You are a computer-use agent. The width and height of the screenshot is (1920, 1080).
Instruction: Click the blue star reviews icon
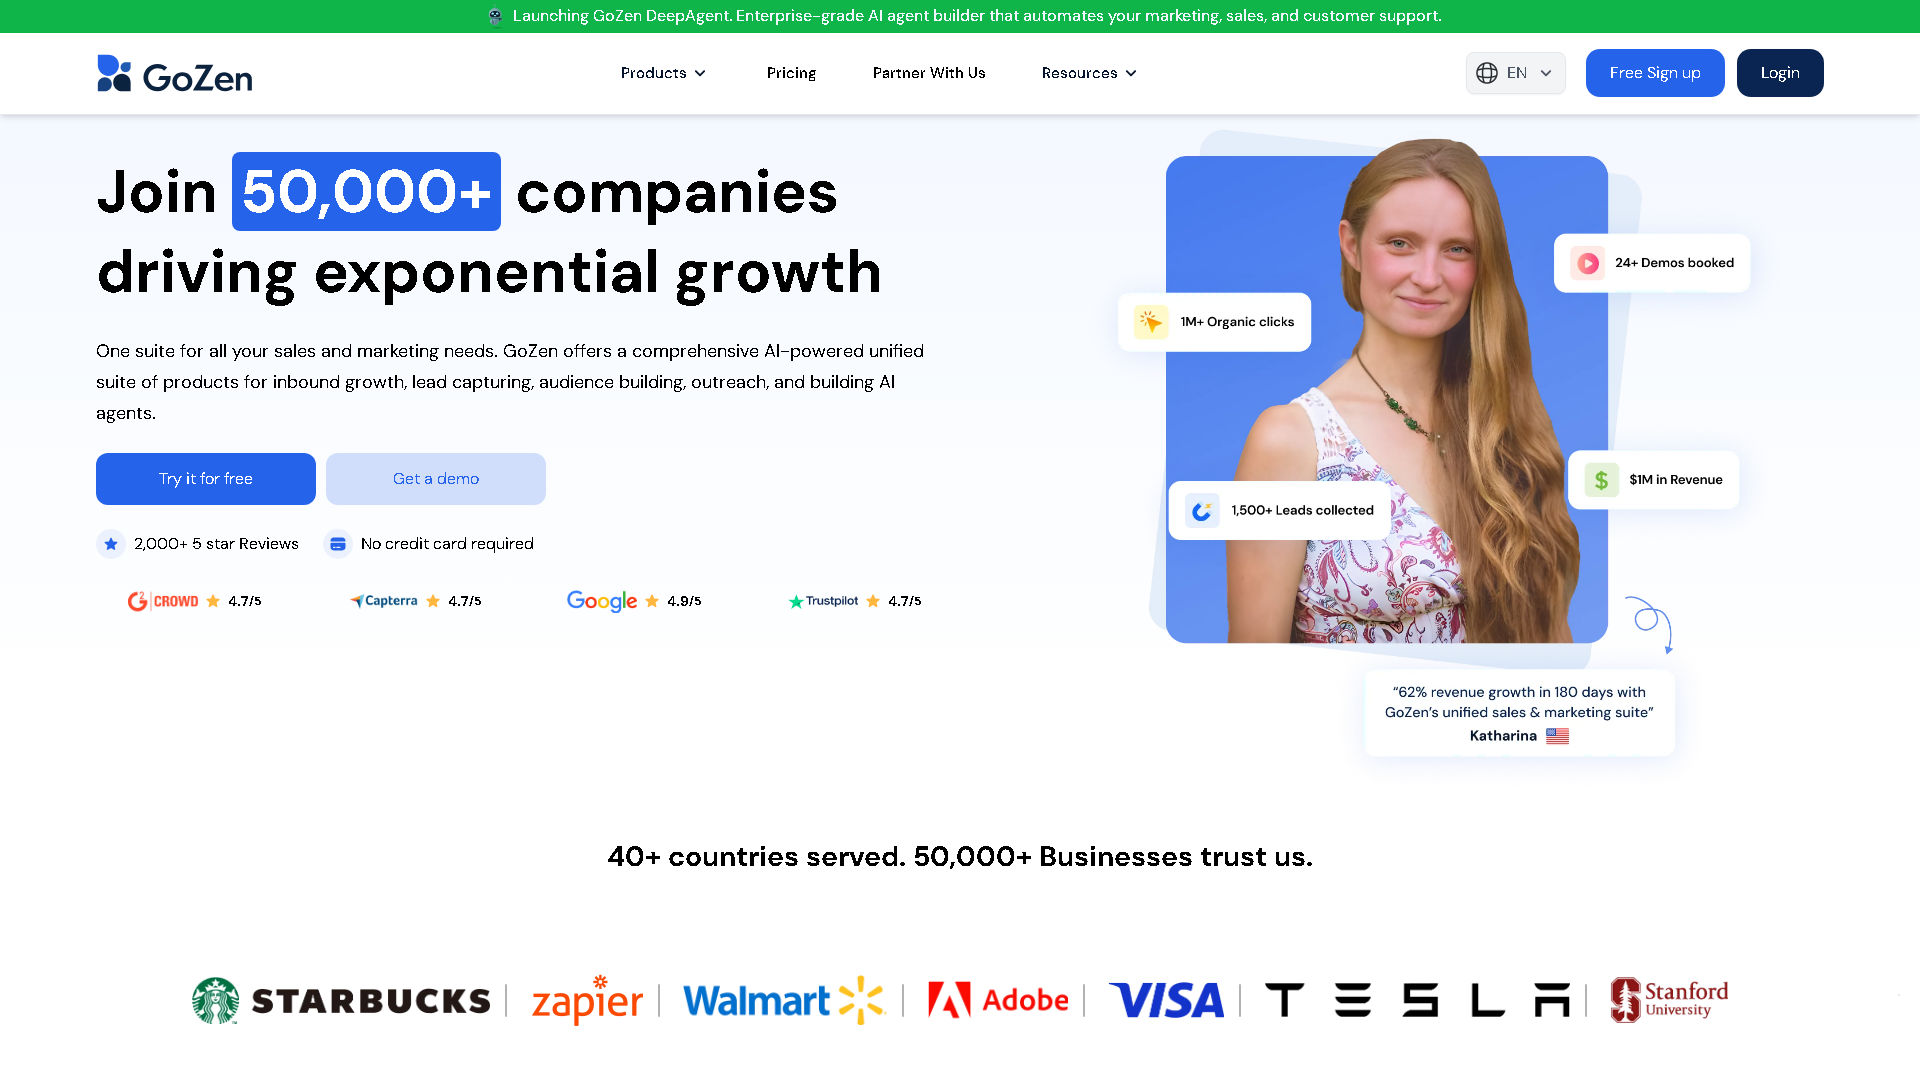(111, 544)
